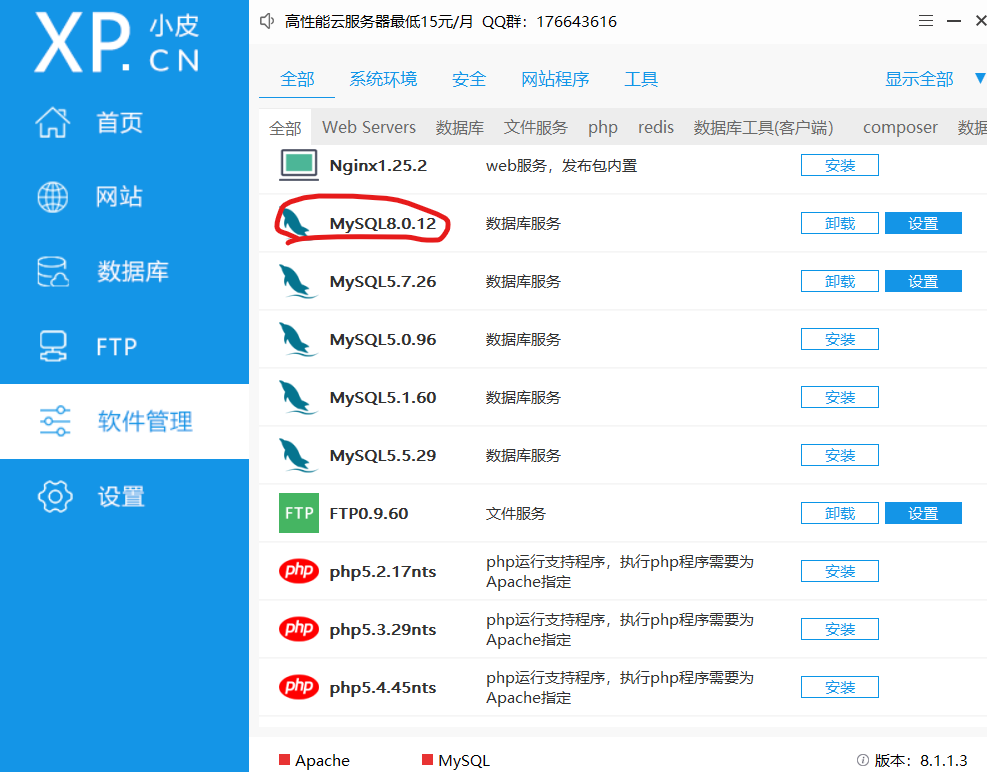Switch to the 安全 tab

(469, 79)
